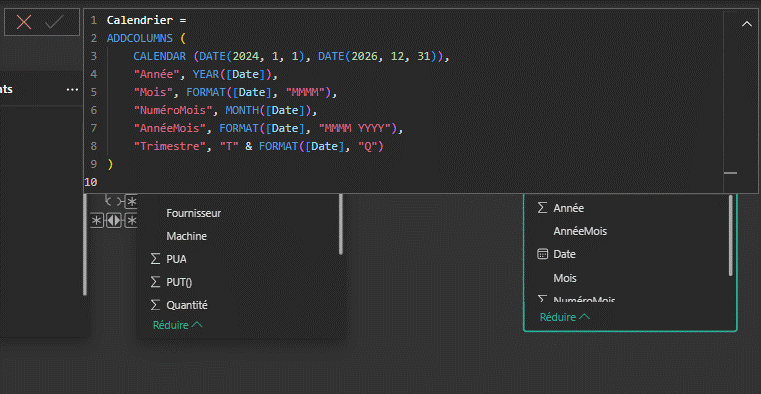The image size is (761, 394).
Task: Click the "AnnéeMois" formula line
Action: [268, 128]
